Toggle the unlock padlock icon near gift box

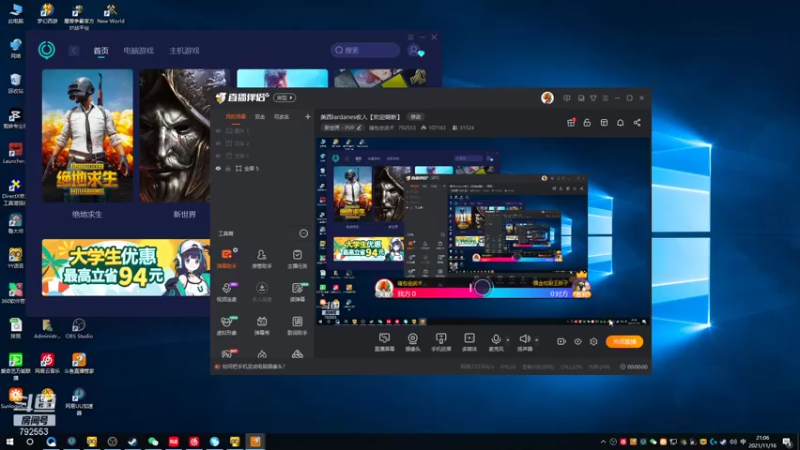tap(587, 122)
